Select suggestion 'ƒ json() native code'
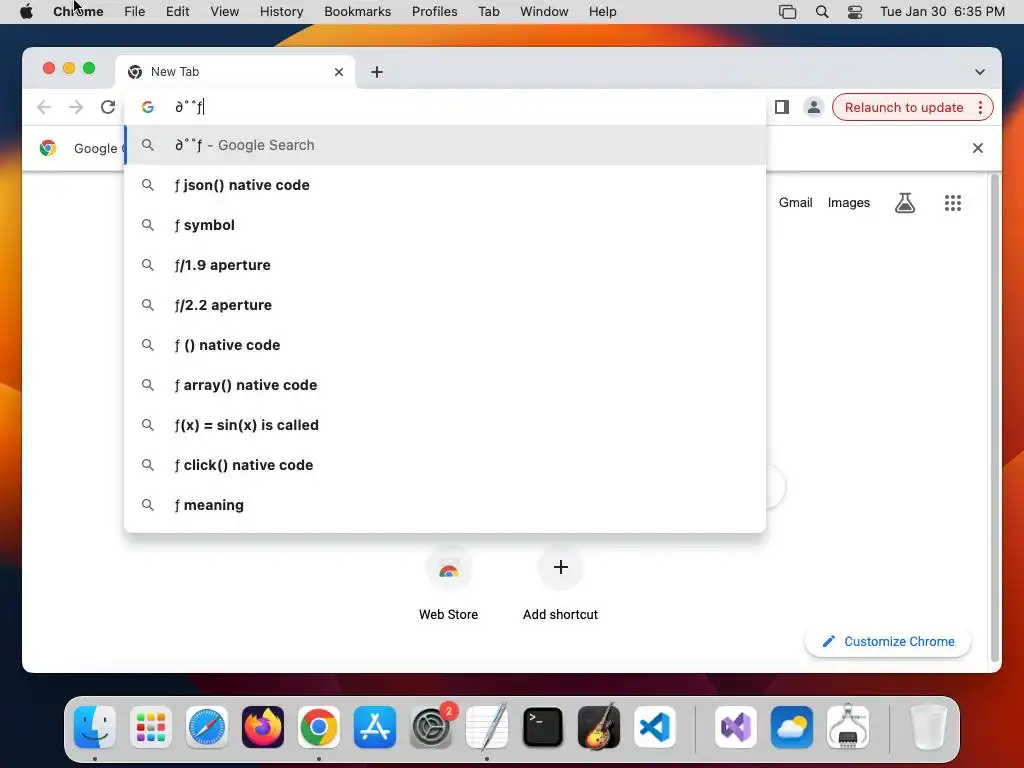1024x768 pixels. click(x=445, y=185)
